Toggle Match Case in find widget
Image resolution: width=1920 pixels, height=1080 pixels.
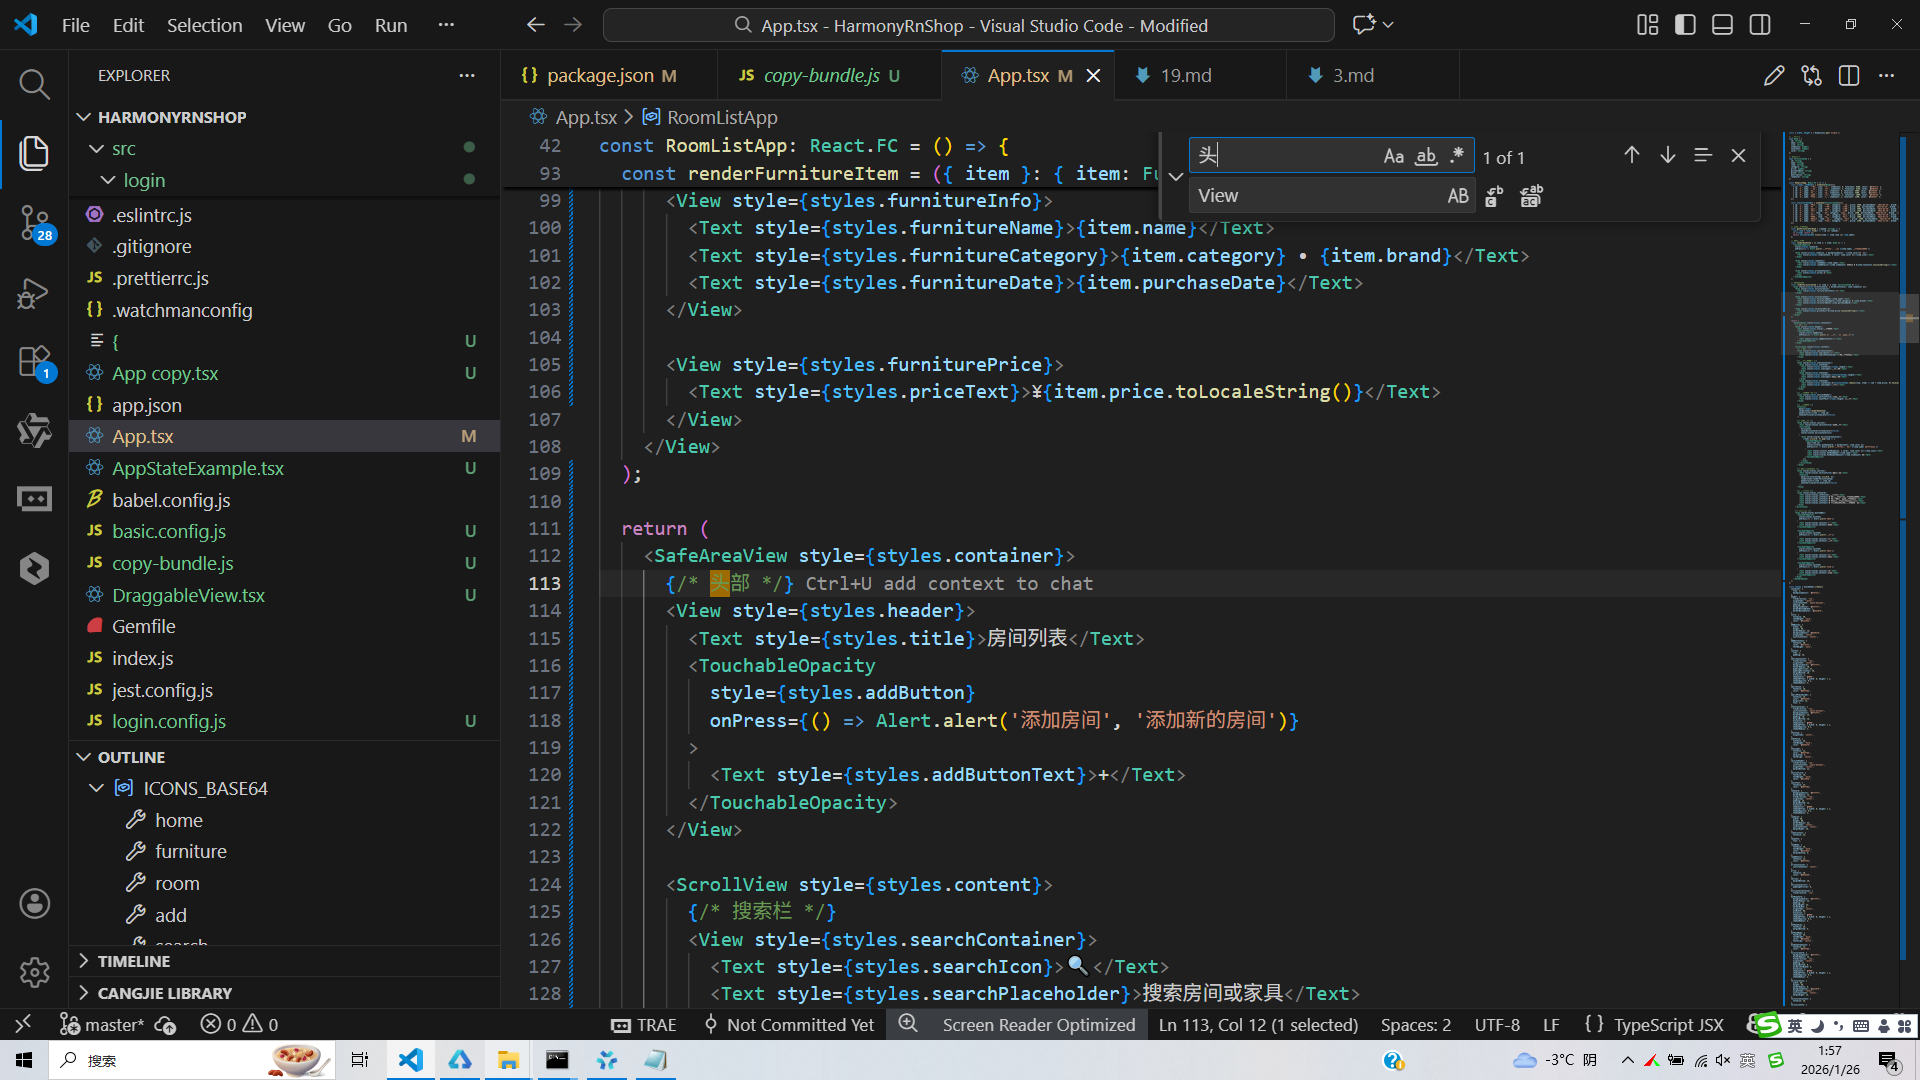coord(1393,156)
